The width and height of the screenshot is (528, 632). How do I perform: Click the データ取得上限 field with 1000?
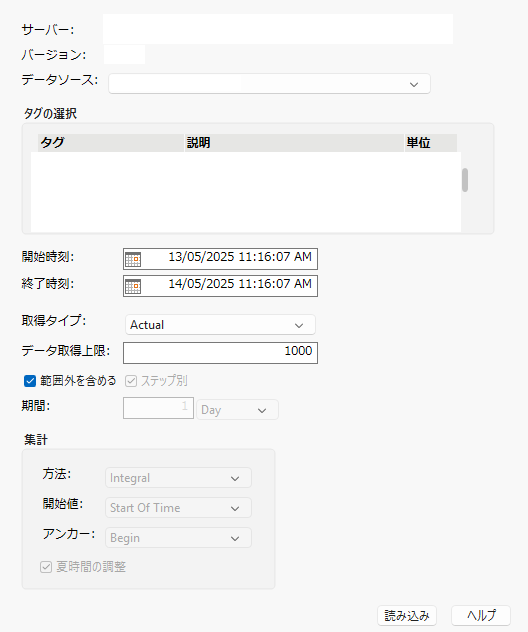220,353
